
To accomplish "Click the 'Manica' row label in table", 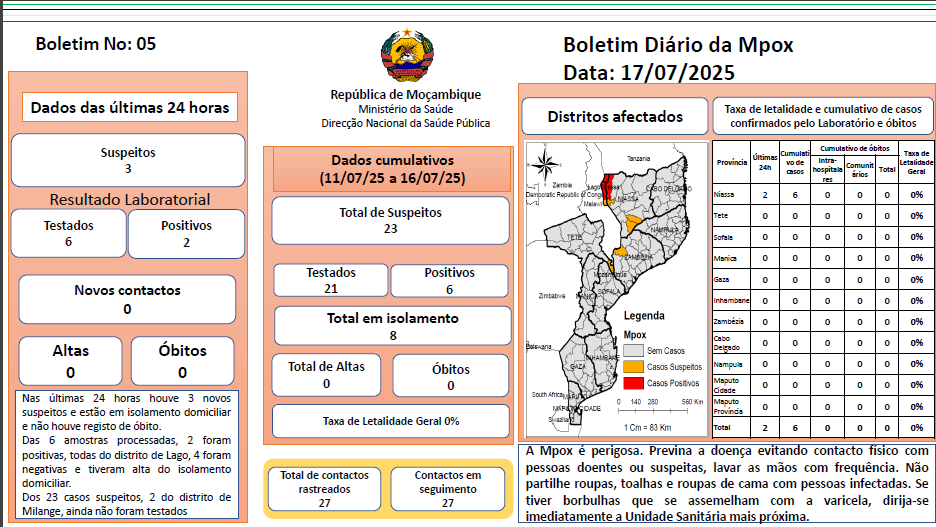I will pos(725,258).
